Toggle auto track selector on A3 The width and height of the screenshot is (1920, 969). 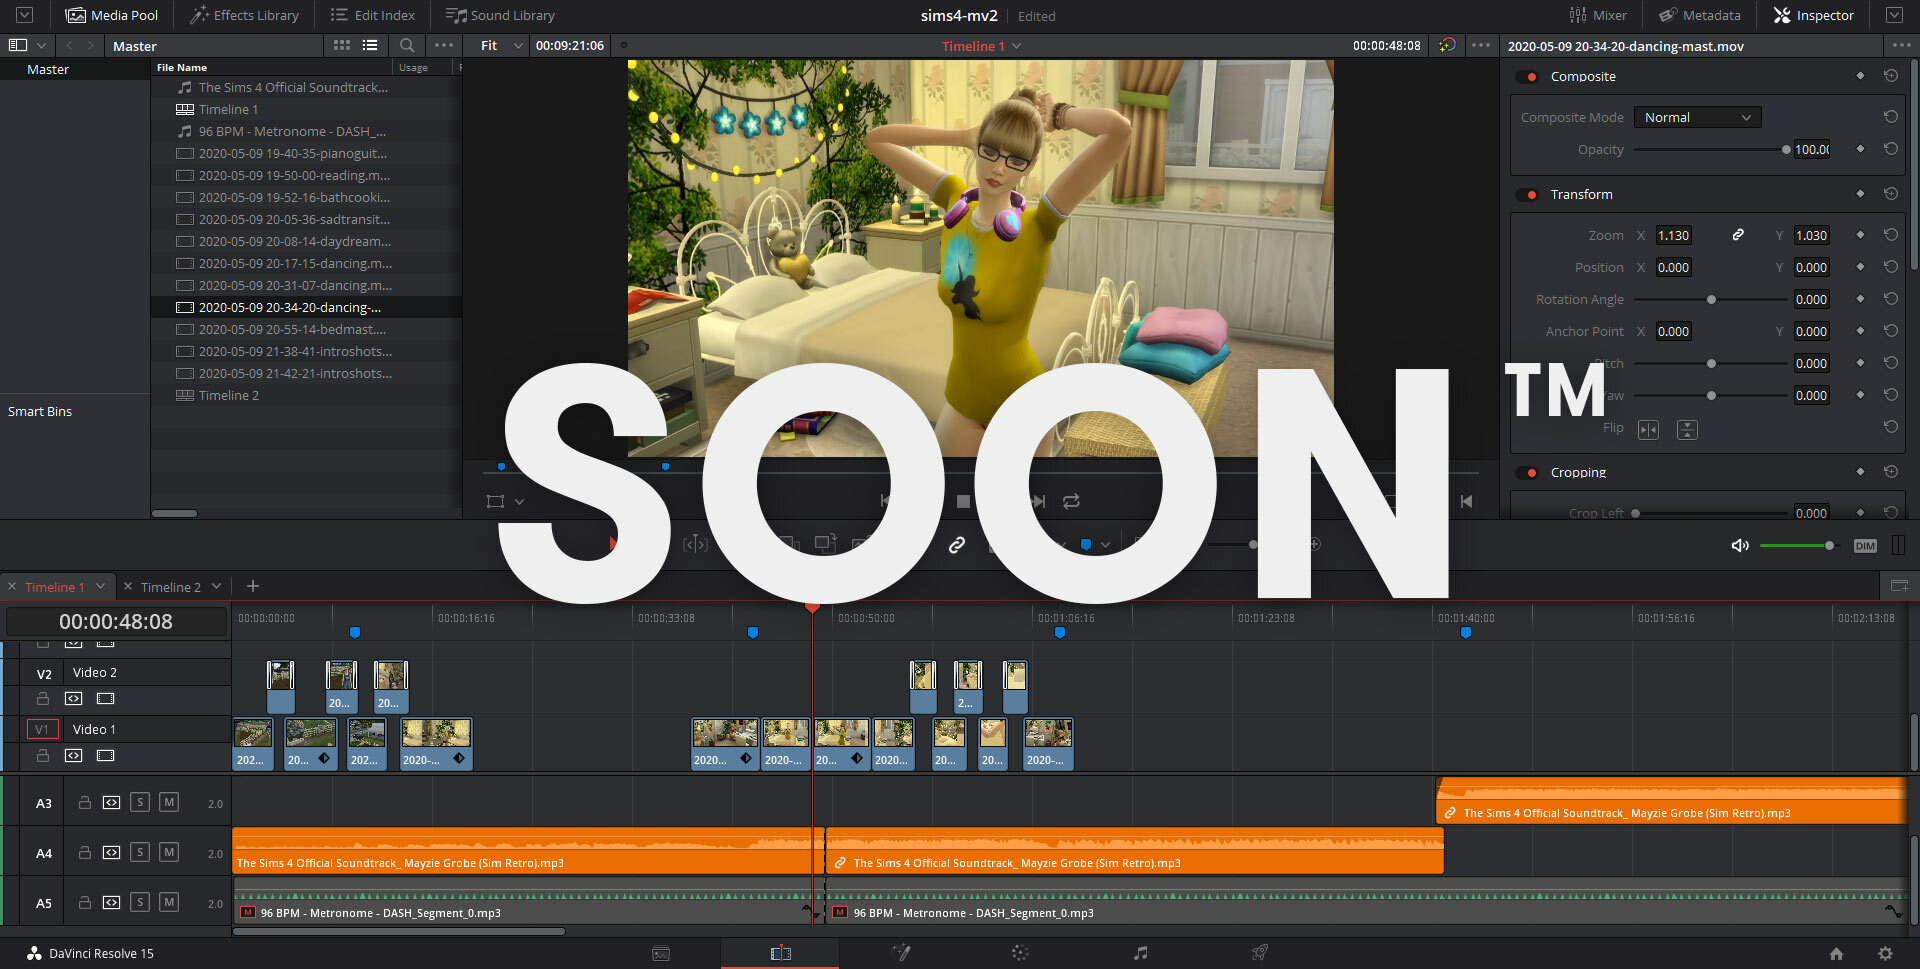pyautogui.click(x=111, y=802)
